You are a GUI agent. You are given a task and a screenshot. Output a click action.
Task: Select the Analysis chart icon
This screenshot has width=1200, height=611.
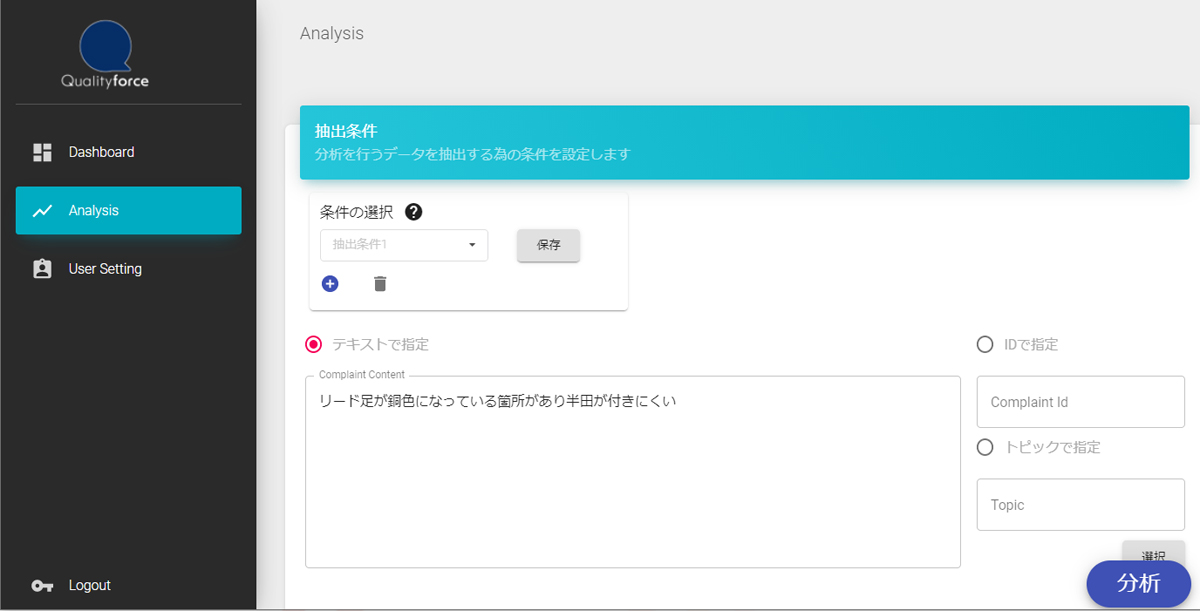41,210
